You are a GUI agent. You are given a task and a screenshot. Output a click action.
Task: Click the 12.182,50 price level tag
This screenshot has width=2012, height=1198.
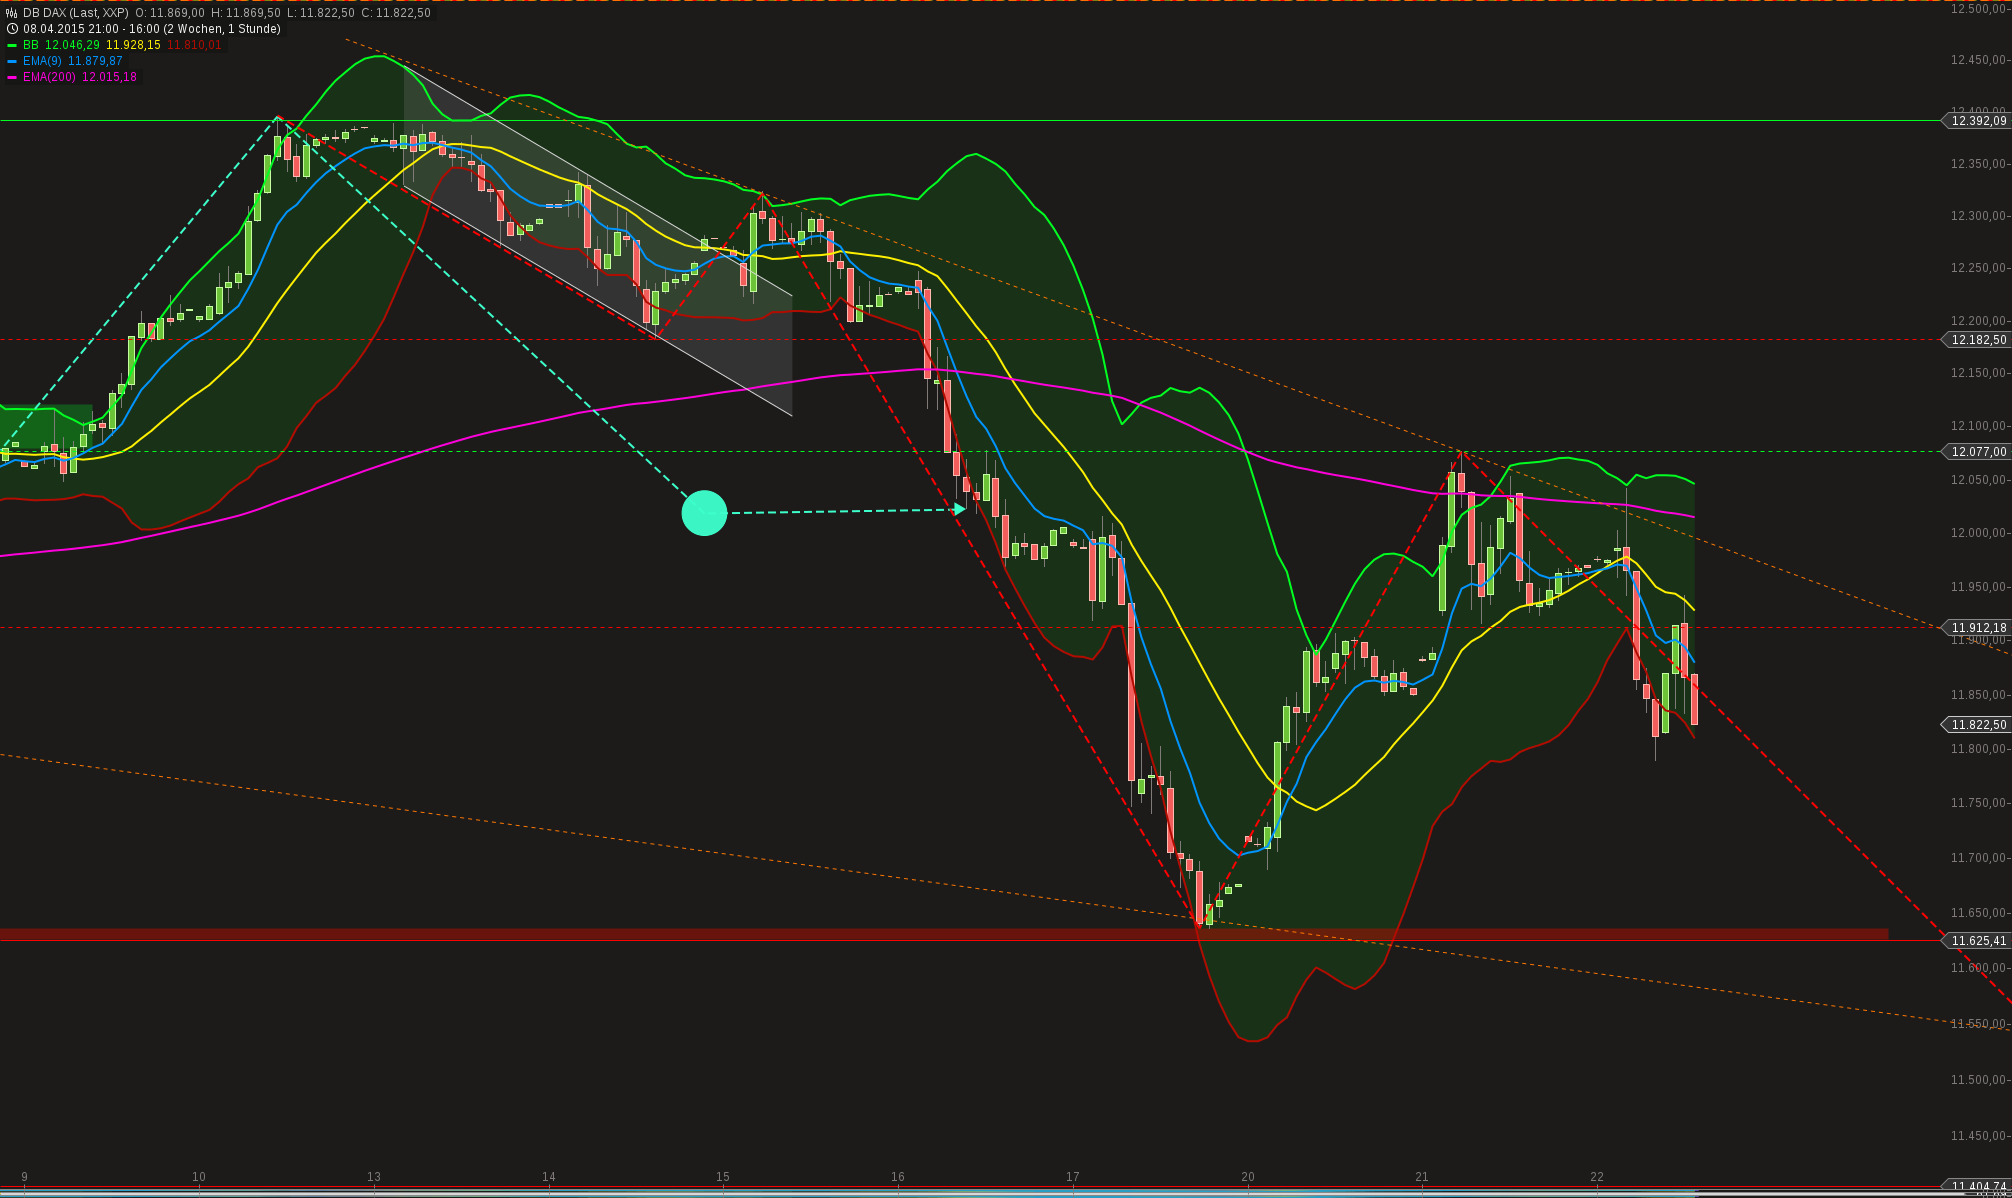(1978, 340)
